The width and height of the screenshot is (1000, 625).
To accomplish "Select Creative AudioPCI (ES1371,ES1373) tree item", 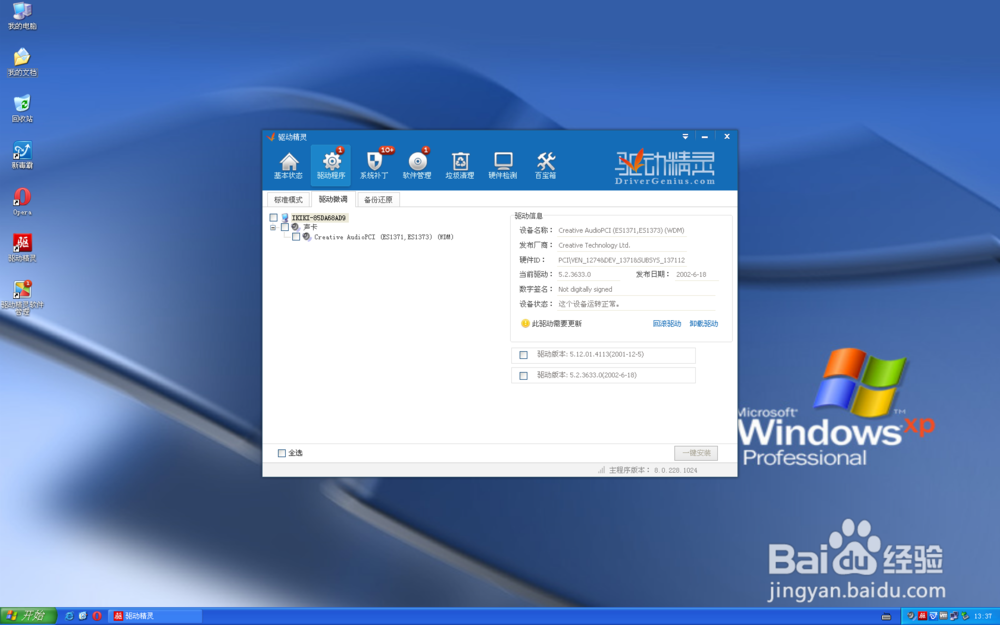I will [x=383, y=237].
